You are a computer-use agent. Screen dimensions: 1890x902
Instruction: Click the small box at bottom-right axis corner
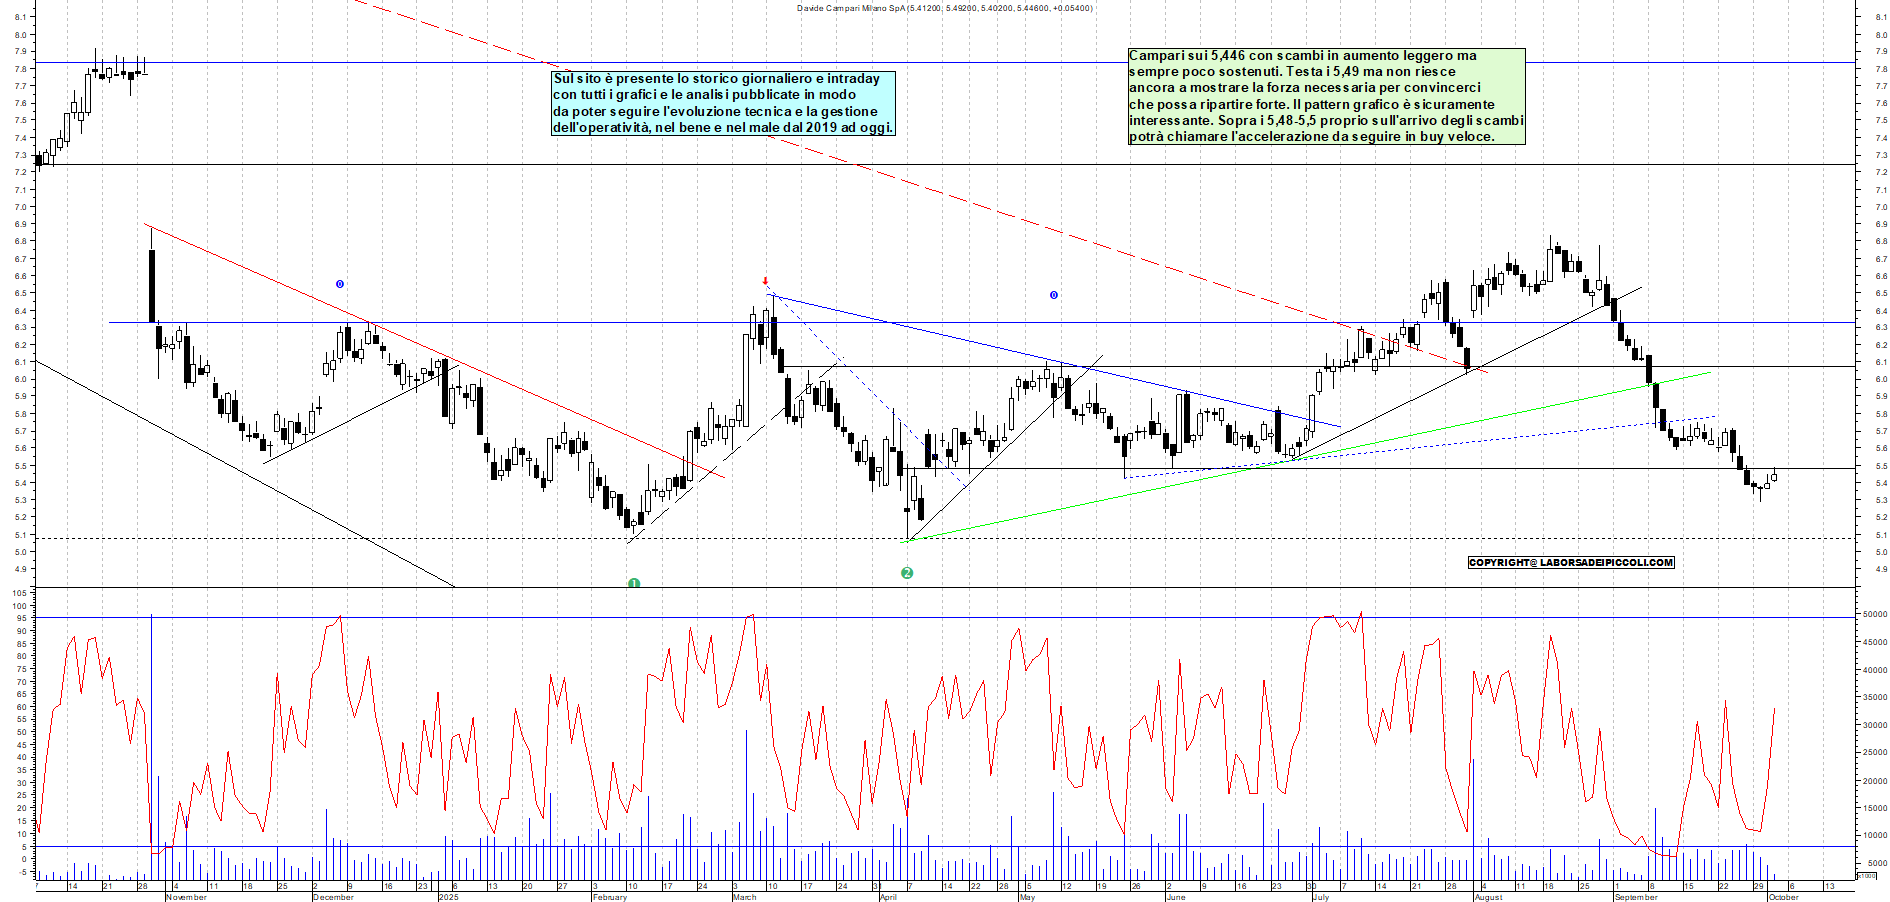(x=1866, y=875)
